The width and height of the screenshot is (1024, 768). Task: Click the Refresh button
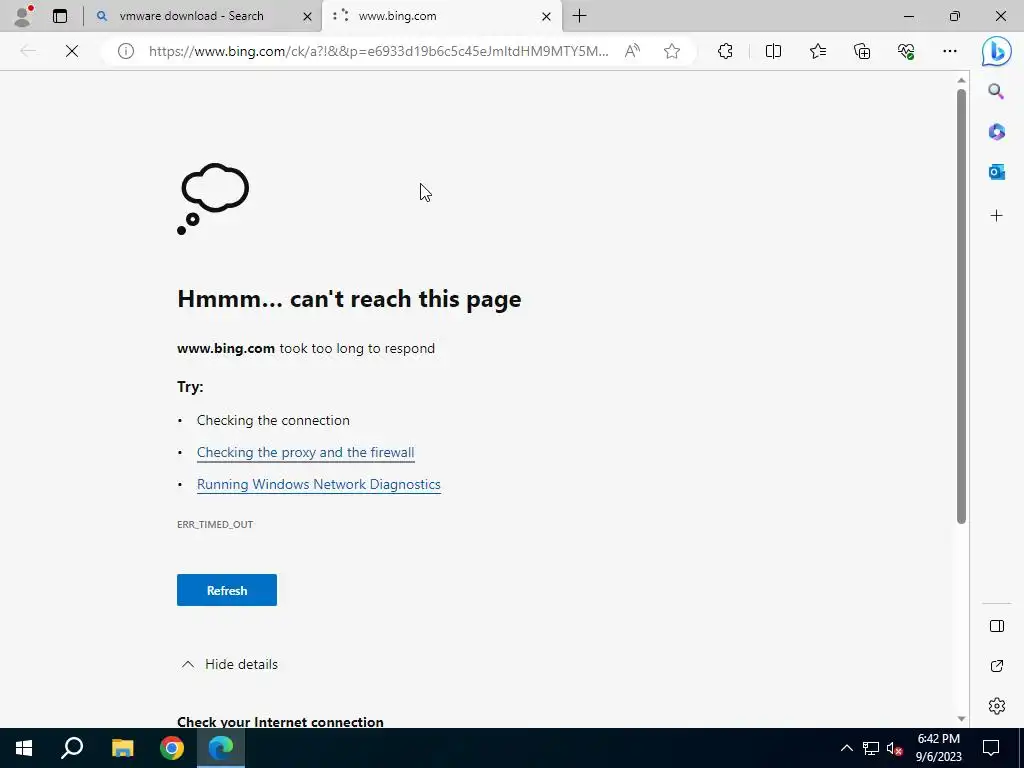point(227,590)
